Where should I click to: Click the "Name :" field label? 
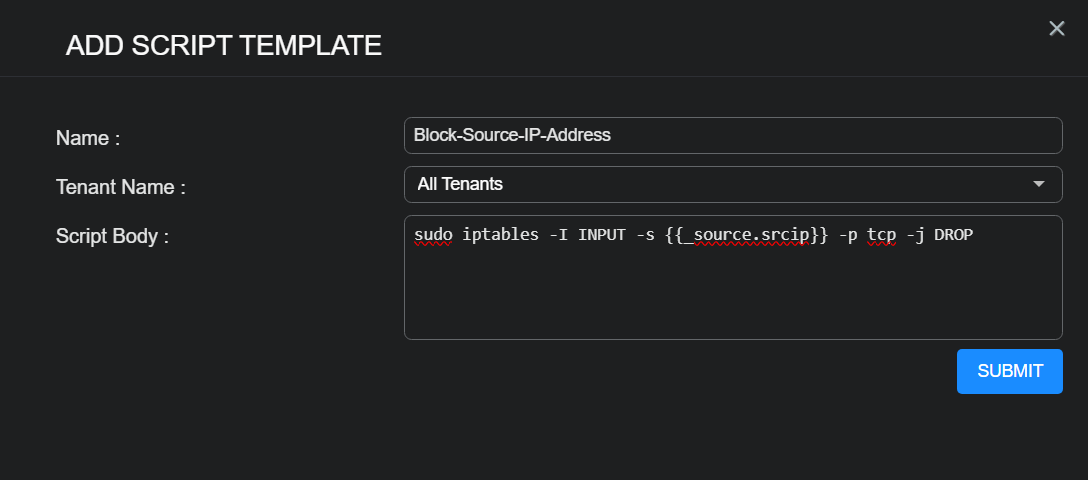click(x=88, y=139)
